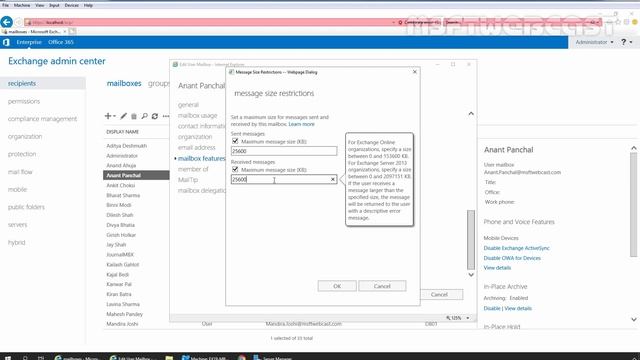This screenshot has width=640, height=360.
Task: Click the Sent messages size input field
Action: [x=284, y=151]
